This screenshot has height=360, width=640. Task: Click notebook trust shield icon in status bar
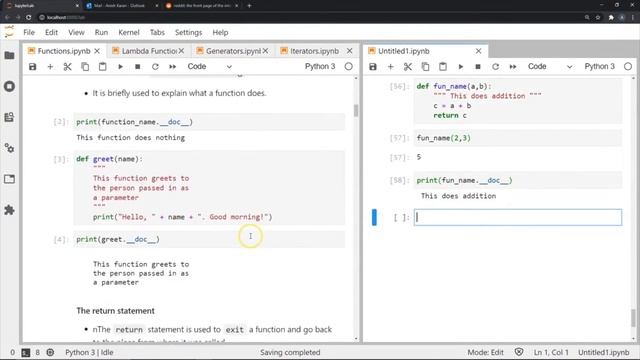tap(519, 352)
